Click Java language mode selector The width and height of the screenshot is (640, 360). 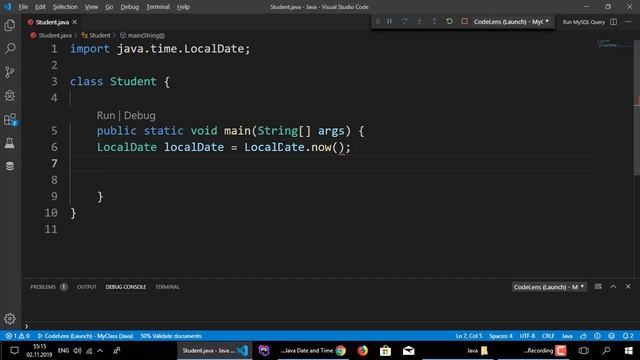567,336
